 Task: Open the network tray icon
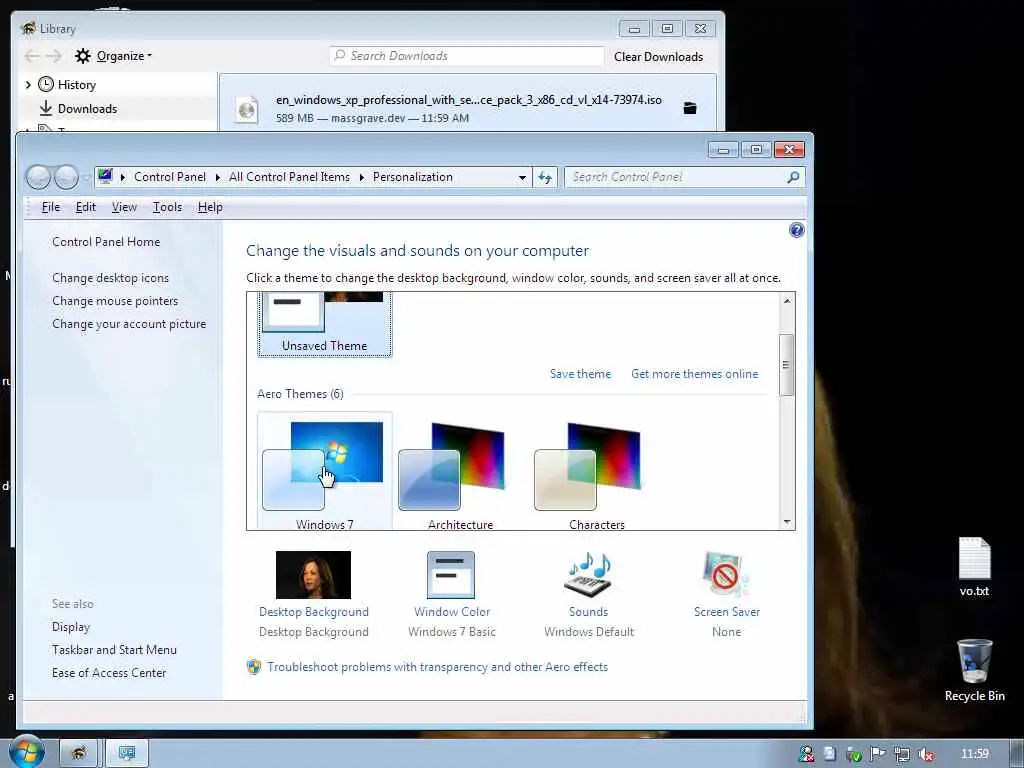(x=902, y=755)
